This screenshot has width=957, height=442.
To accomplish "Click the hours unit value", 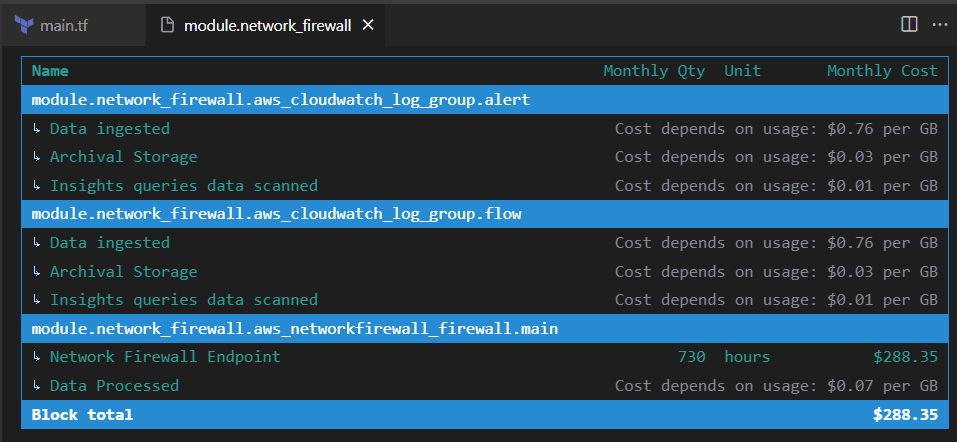I will (747, 357).
